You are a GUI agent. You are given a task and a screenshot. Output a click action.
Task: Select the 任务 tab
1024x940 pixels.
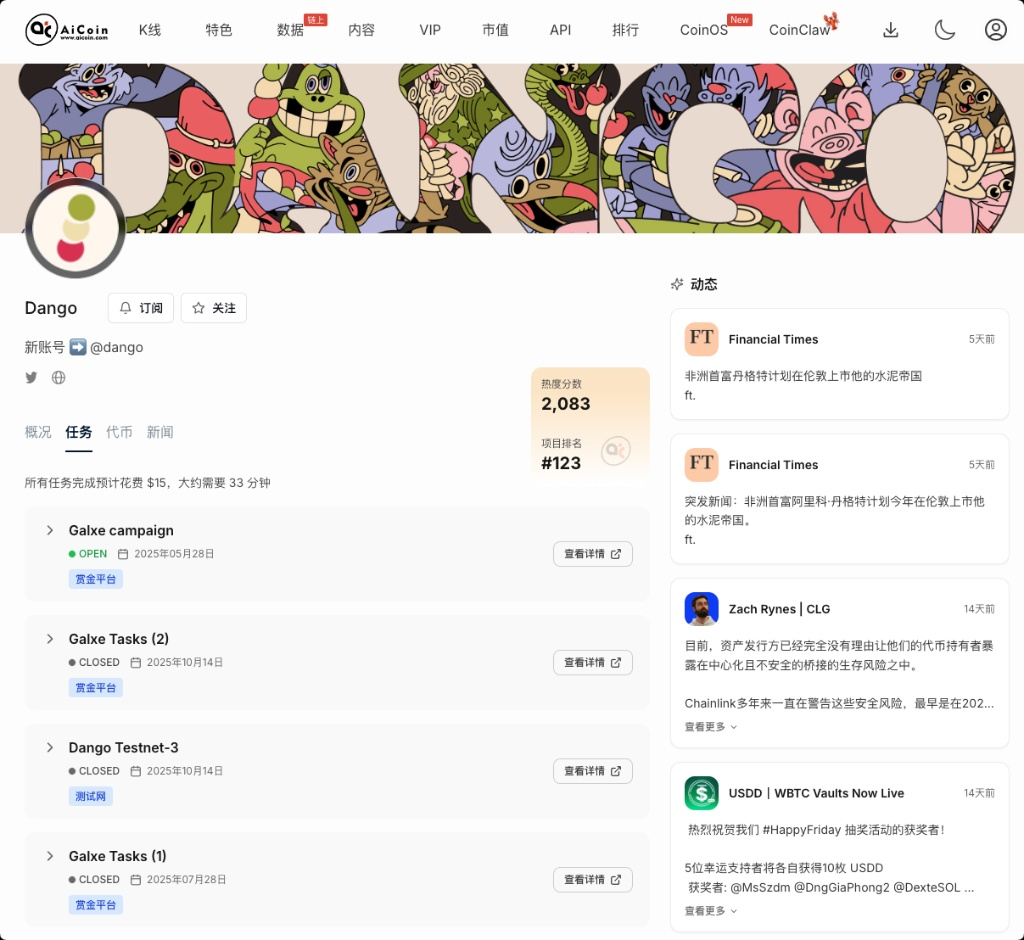pos(78,432)
